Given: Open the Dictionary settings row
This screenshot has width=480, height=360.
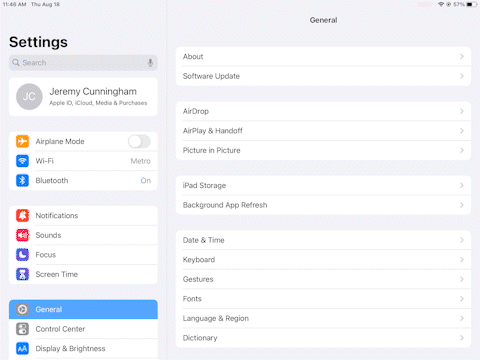Looking at the screenshot, I should point(323,338).
